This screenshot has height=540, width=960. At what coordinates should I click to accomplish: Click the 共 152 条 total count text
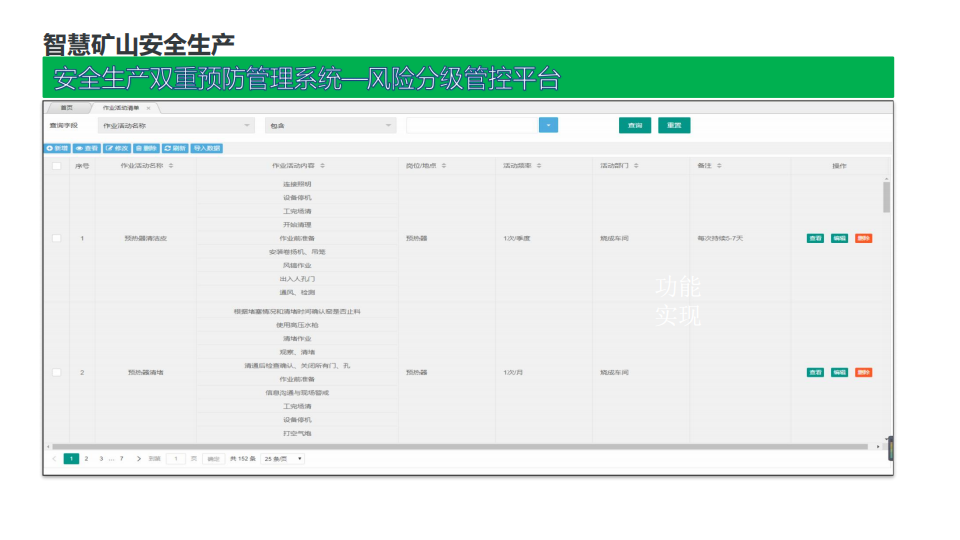pyautogui.click(x=242, y=459)
